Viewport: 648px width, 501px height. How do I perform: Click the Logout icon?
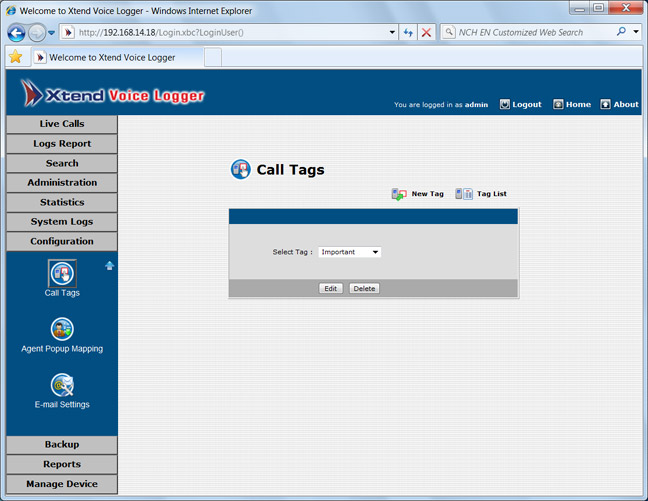504,104
